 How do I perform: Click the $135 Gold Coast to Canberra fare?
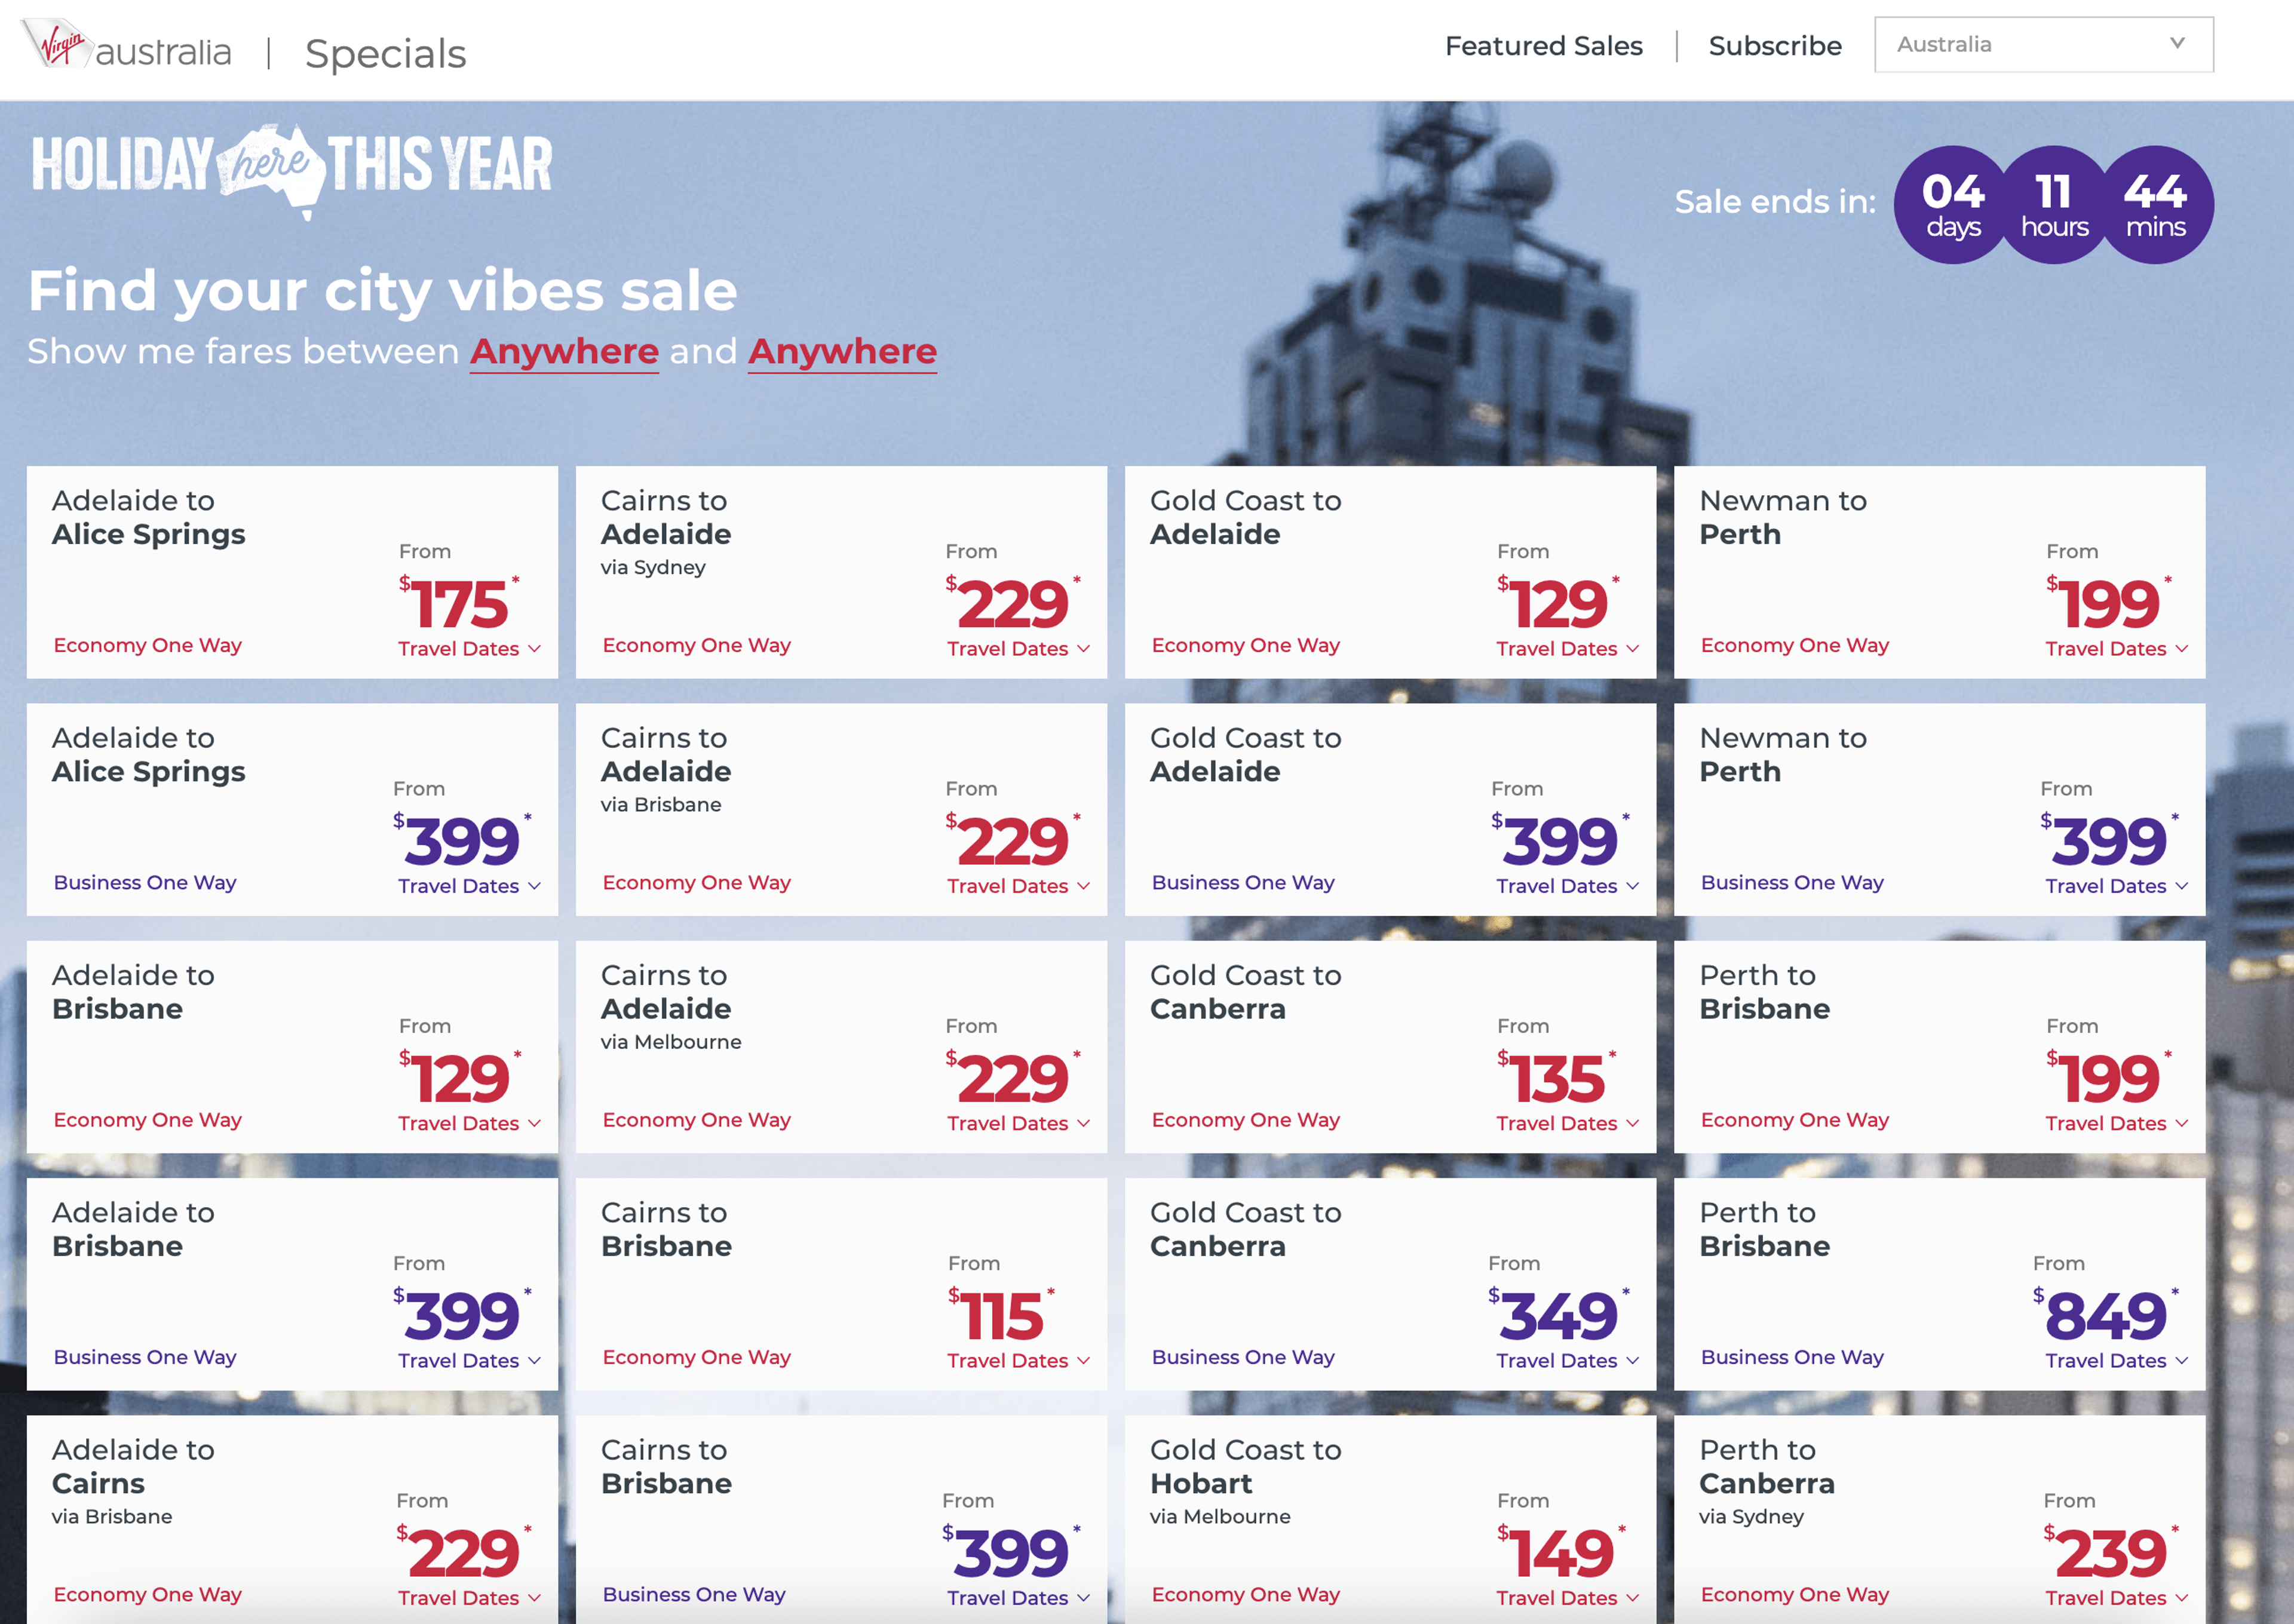[1556, 1079]
